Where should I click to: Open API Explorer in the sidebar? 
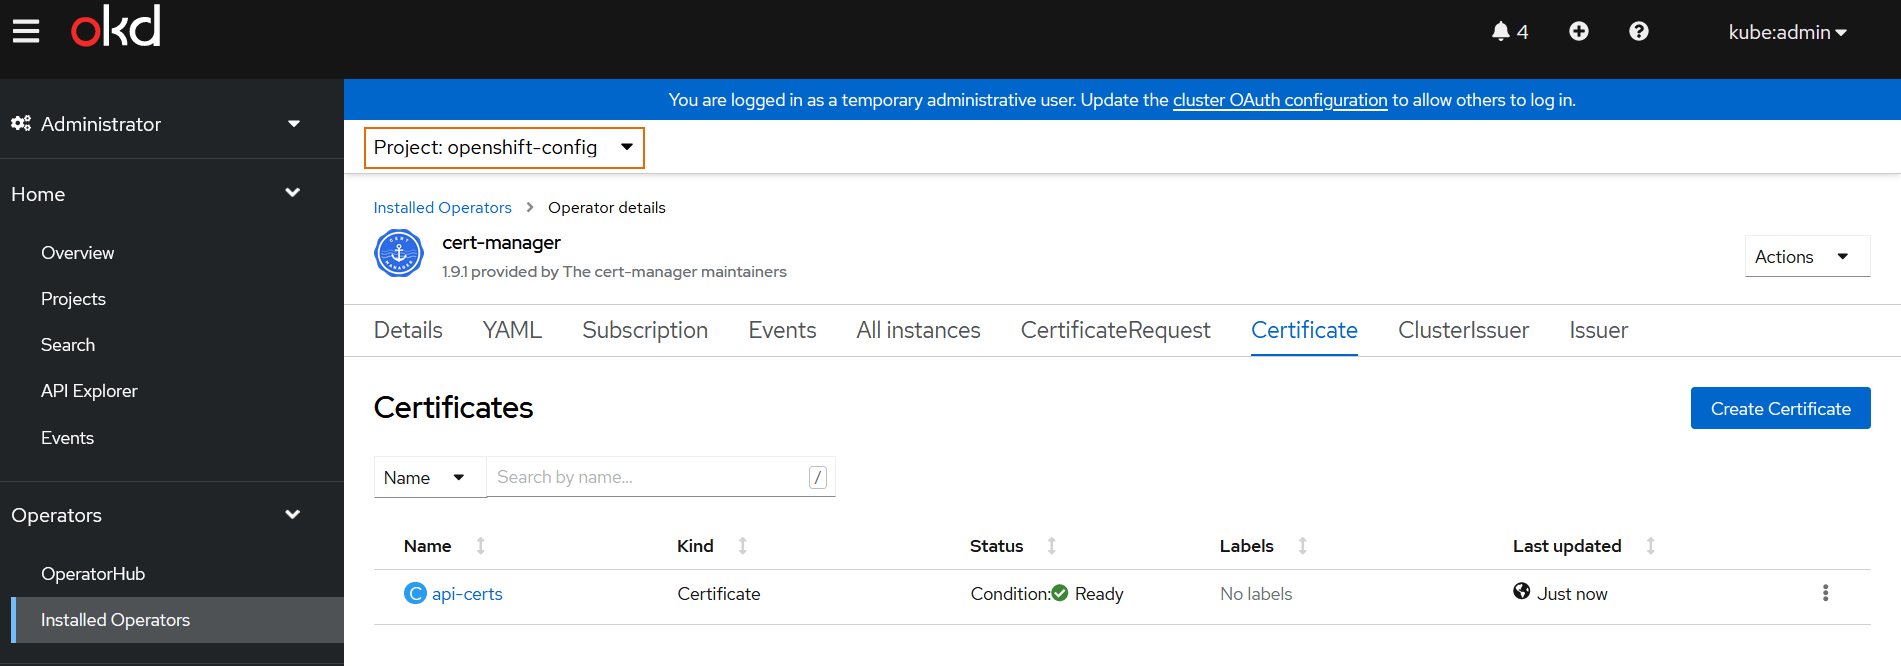[89, 391]
